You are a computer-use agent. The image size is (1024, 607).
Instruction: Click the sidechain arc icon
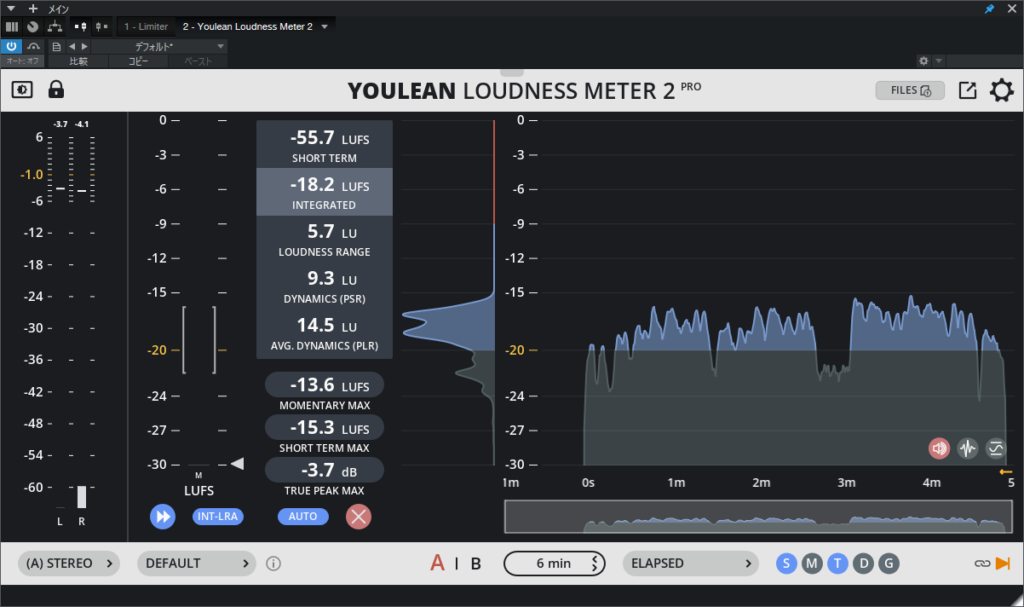pyautogui.click(x=33, y=46)
